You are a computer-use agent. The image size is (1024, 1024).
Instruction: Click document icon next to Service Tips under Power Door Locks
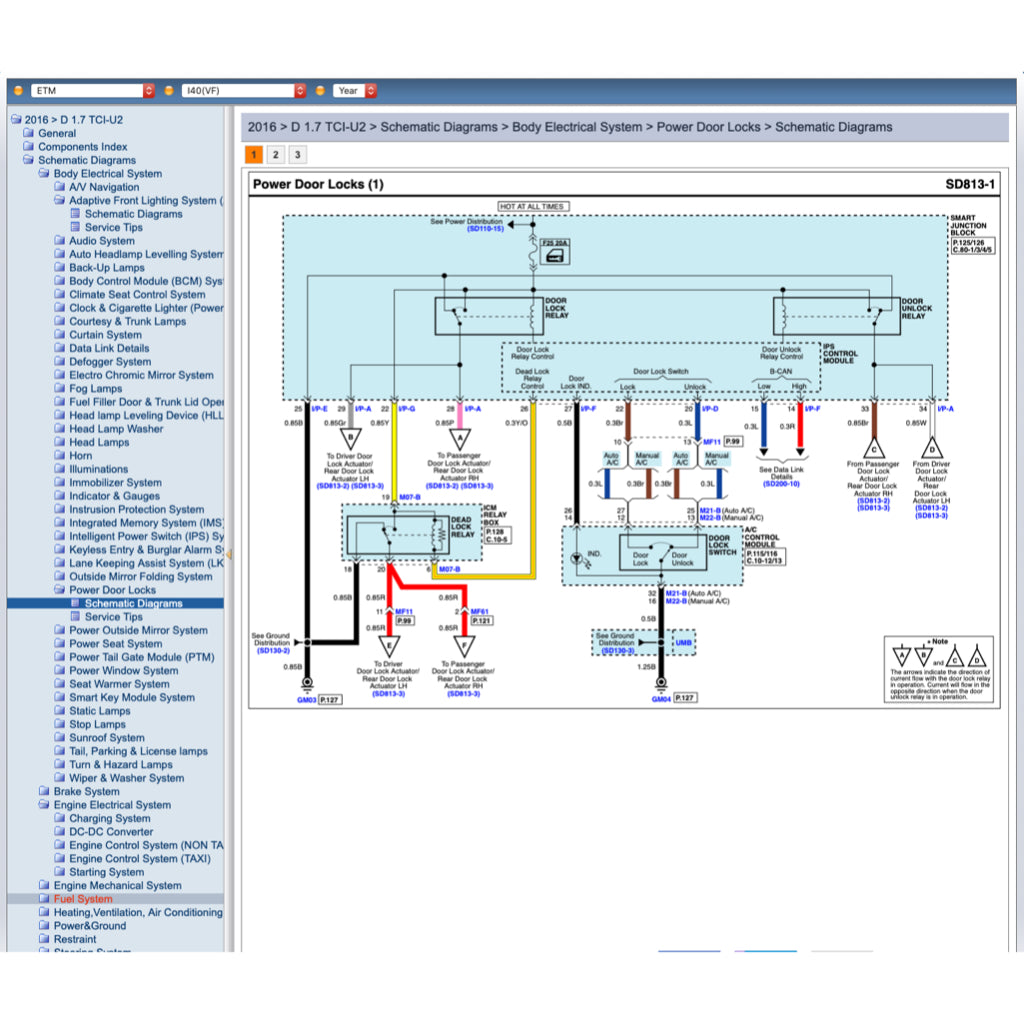pos(75,616)
